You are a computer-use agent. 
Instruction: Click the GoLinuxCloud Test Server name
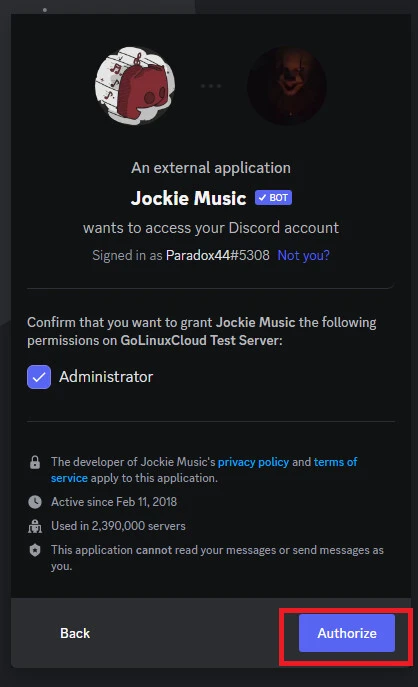(200, 340)
